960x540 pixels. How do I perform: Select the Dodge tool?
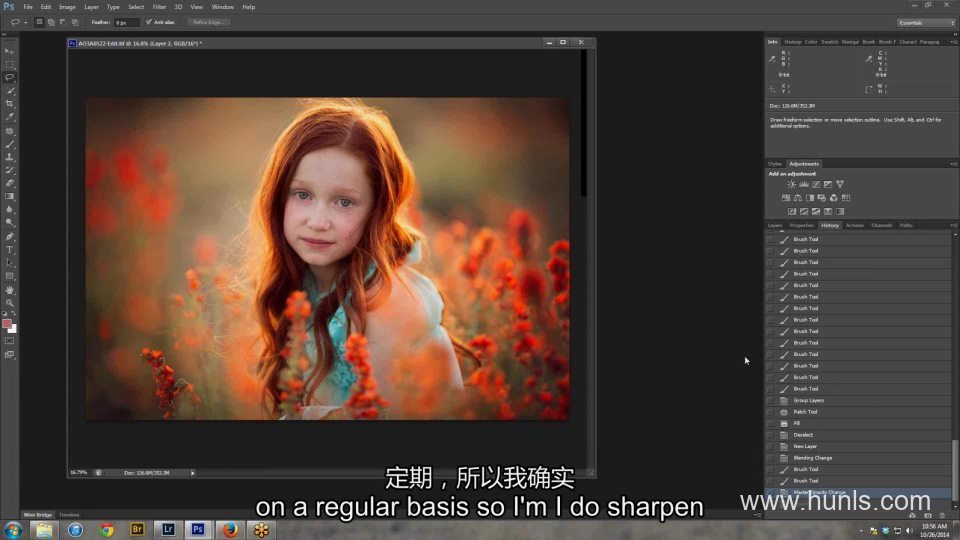[9, 222]
